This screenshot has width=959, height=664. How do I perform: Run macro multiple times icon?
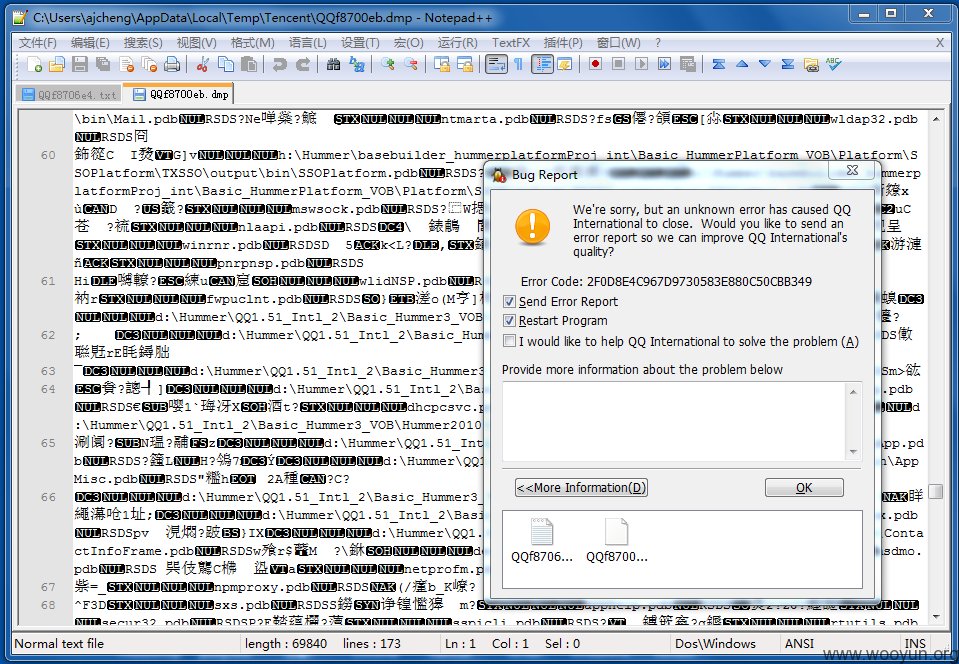click(664, 64)
